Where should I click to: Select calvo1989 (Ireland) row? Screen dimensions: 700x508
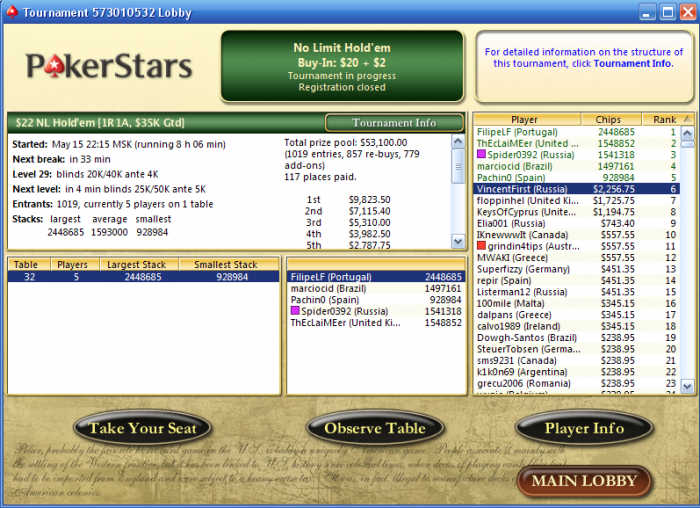tap(577, 326)
